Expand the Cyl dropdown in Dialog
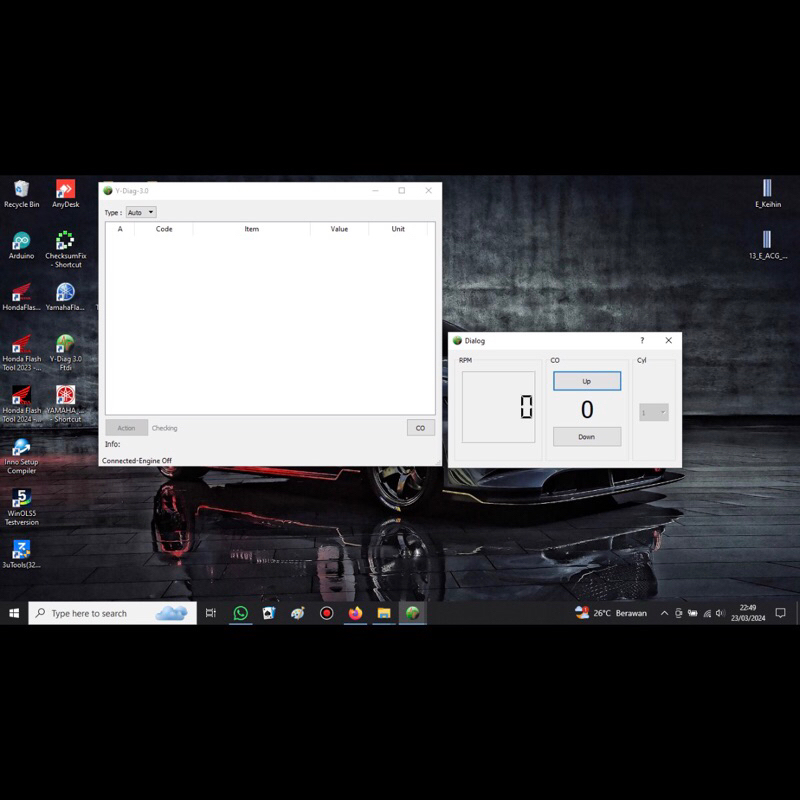Image resolution: width=800 pixels, height=800 pixels. point(654,412)
